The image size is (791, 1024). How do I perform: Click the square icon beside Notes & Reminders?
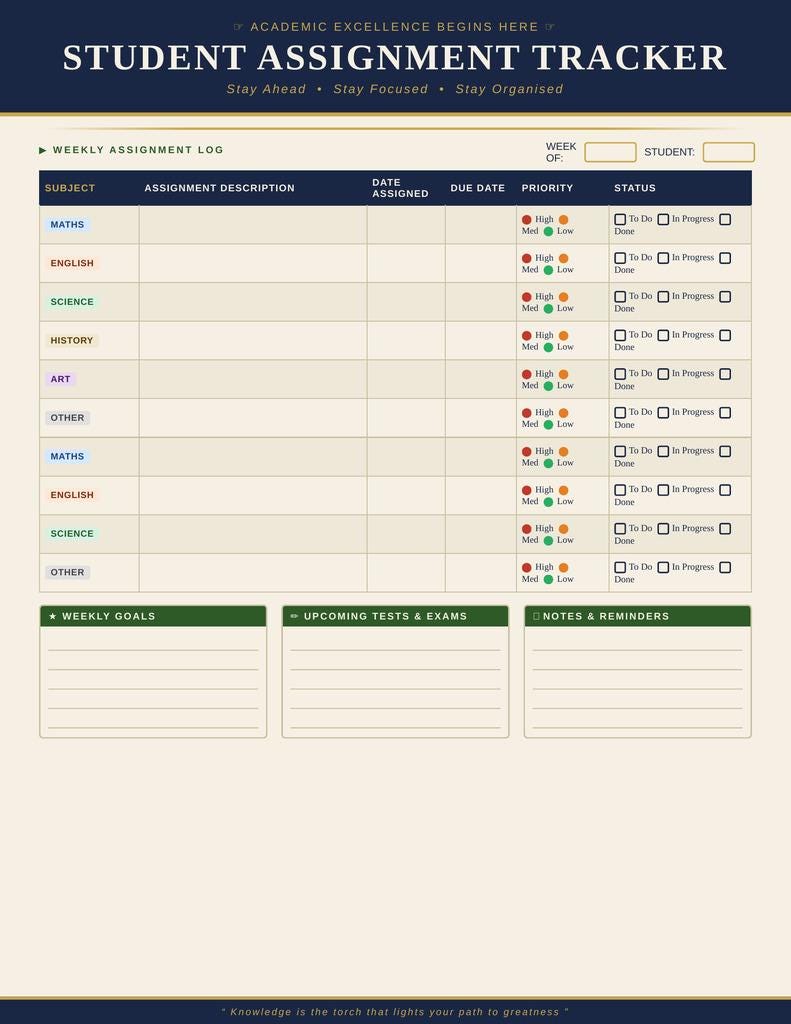pos(536,616)
